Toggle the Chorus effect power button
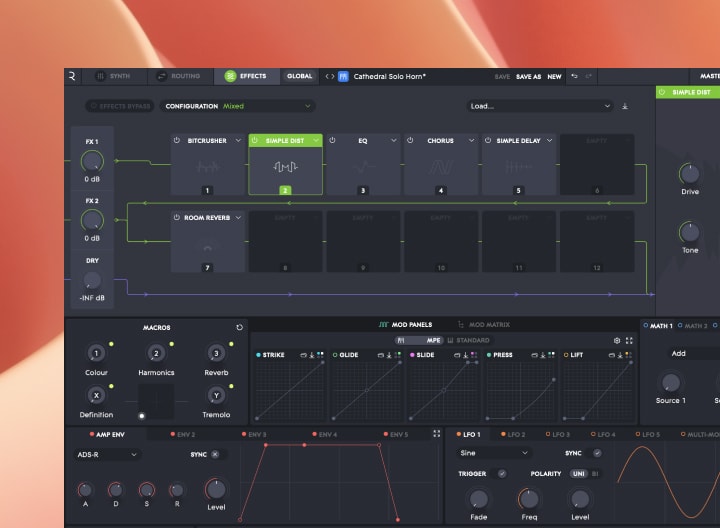Screen dimensions: 720x528 click(x=410, y=140)
